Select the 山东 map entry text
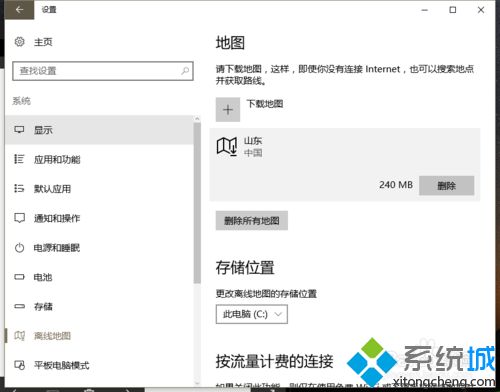The image size is (500, 392). (253, 141)
